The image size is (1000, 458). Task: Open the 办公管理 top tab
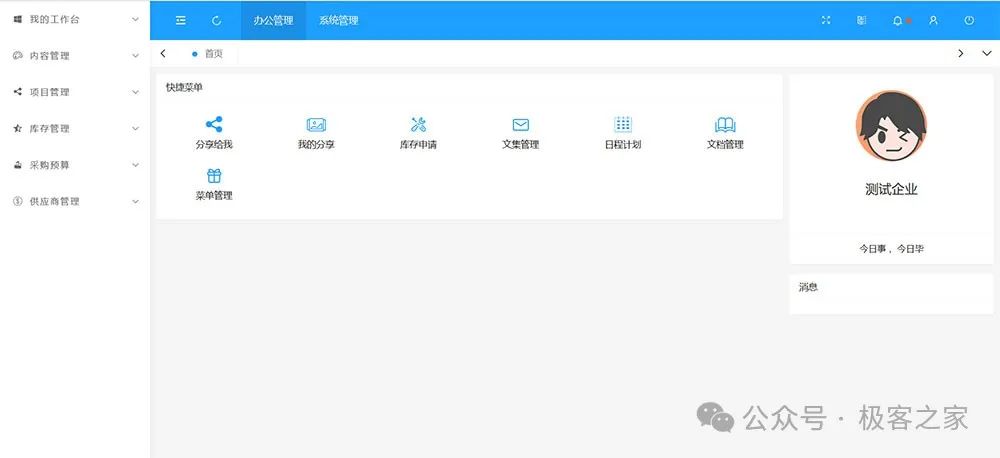coord(273,20)
